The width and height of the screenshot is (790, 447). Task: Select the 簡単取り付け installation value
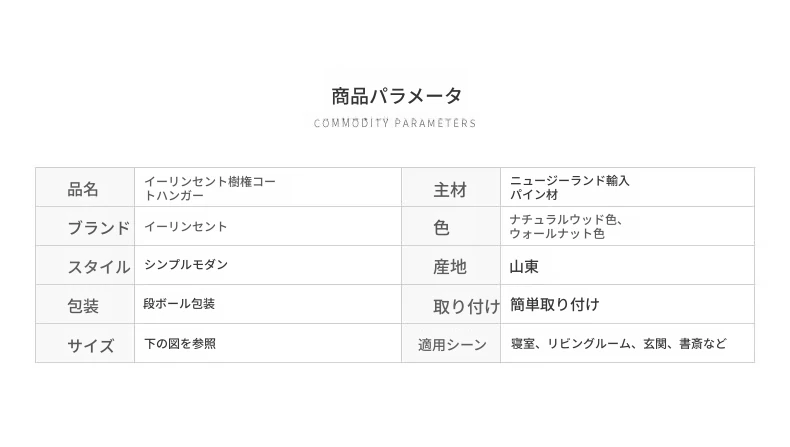coord(555,305)
